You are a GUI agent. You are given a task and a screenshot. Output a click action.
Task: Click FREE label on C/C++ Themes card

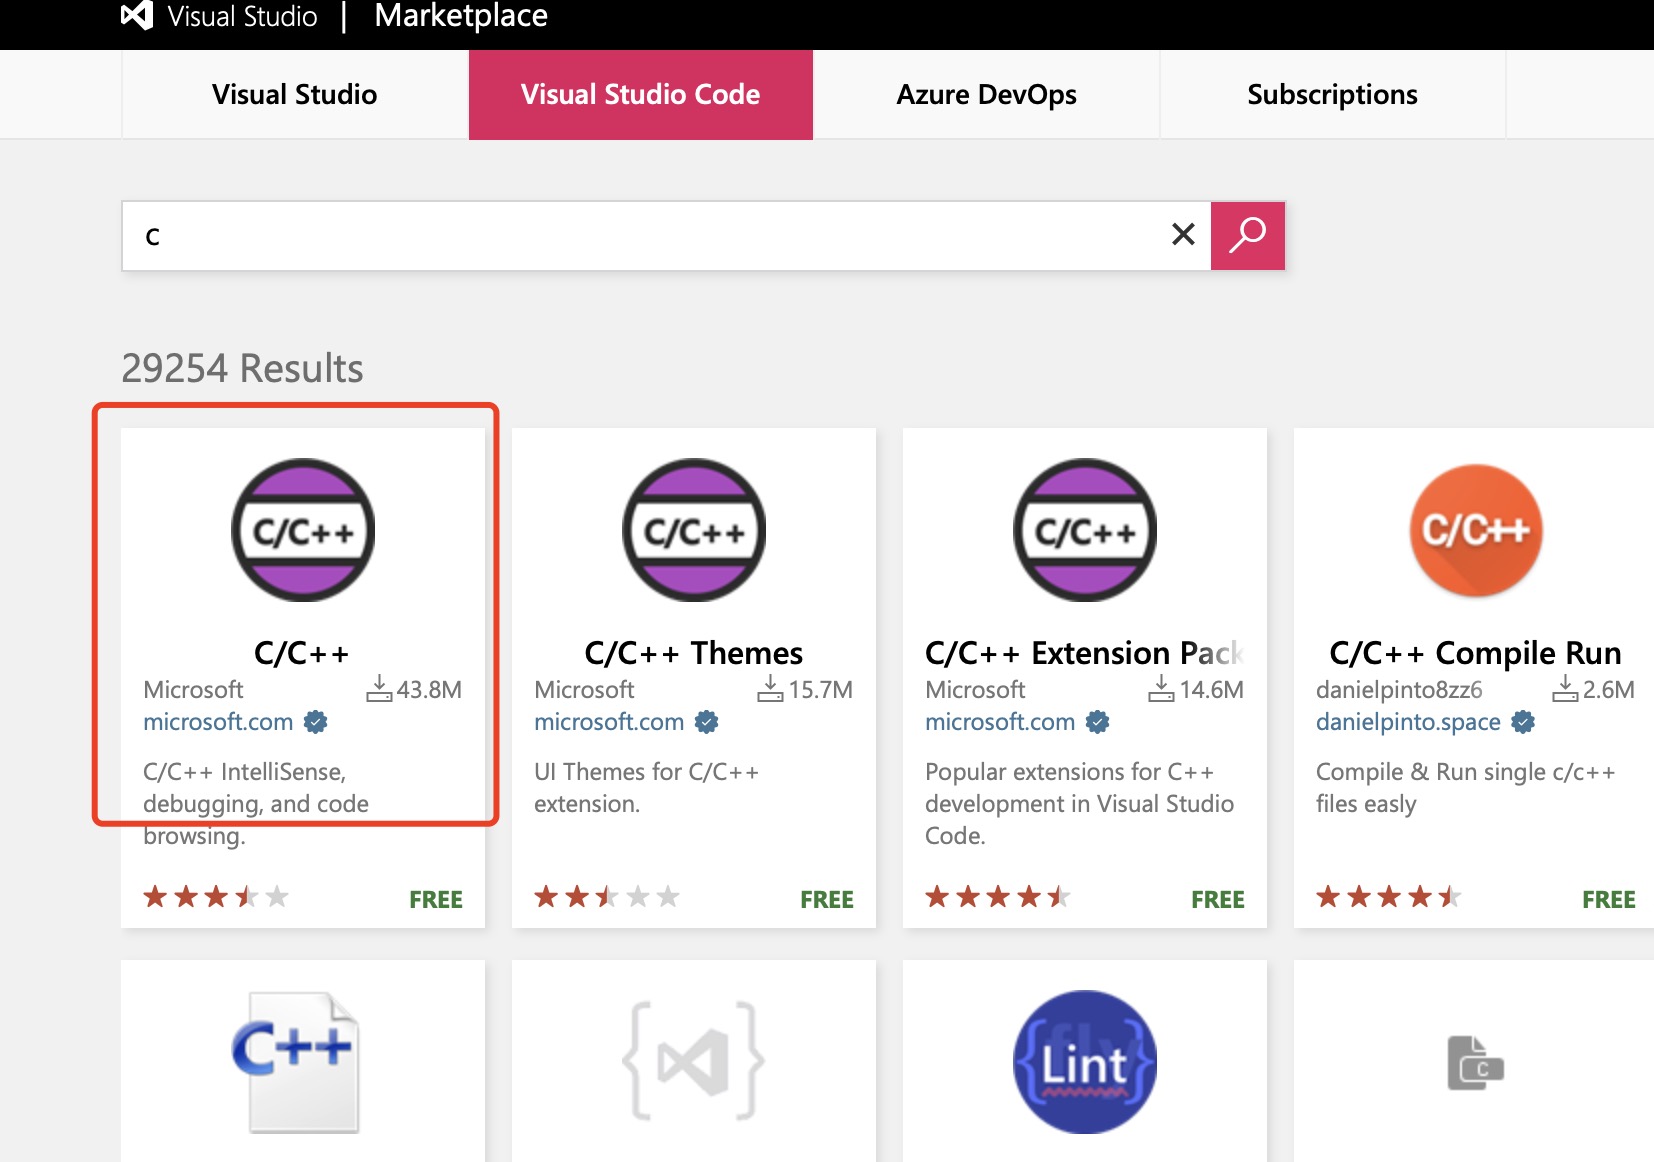click(x=827, y=900)
